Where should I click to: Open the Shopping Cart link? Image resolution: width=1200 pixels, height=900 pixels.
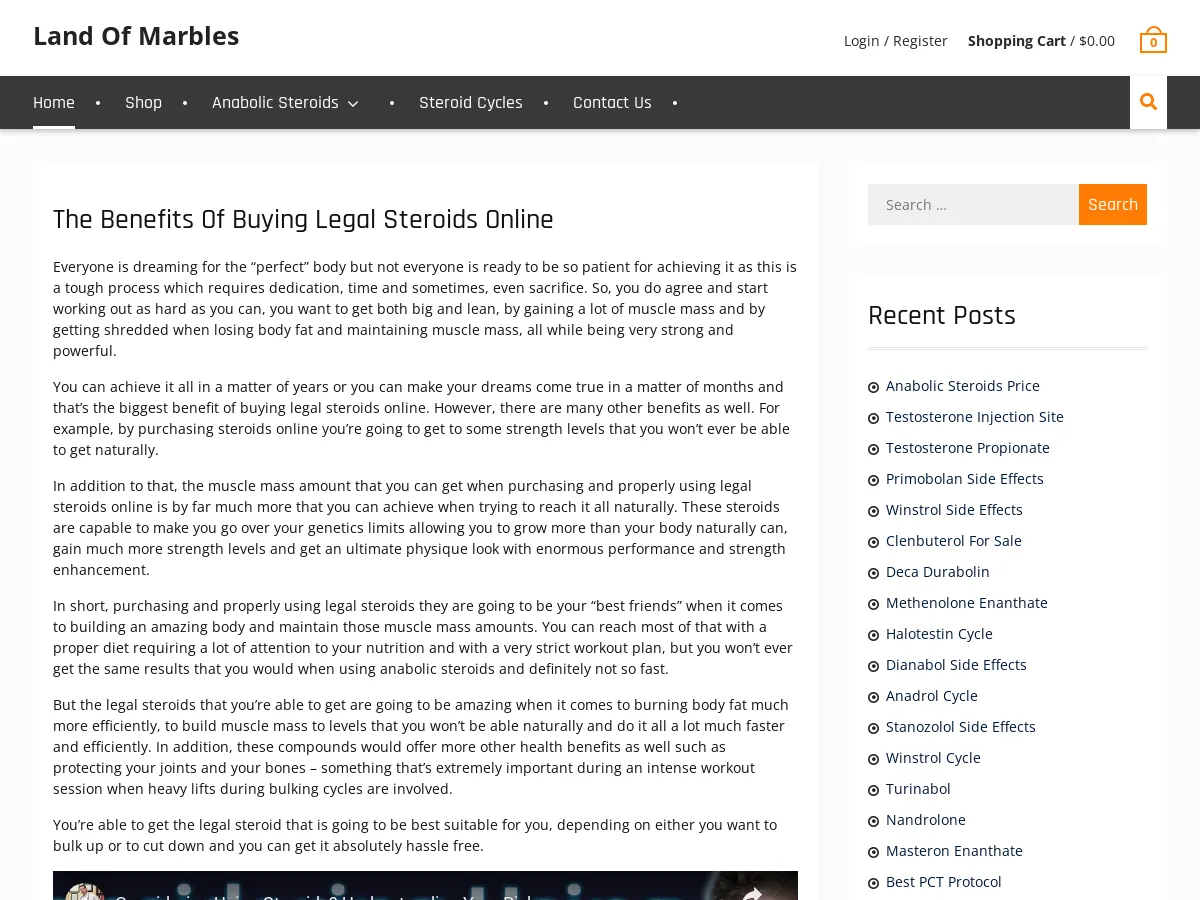coord(1016,40)
